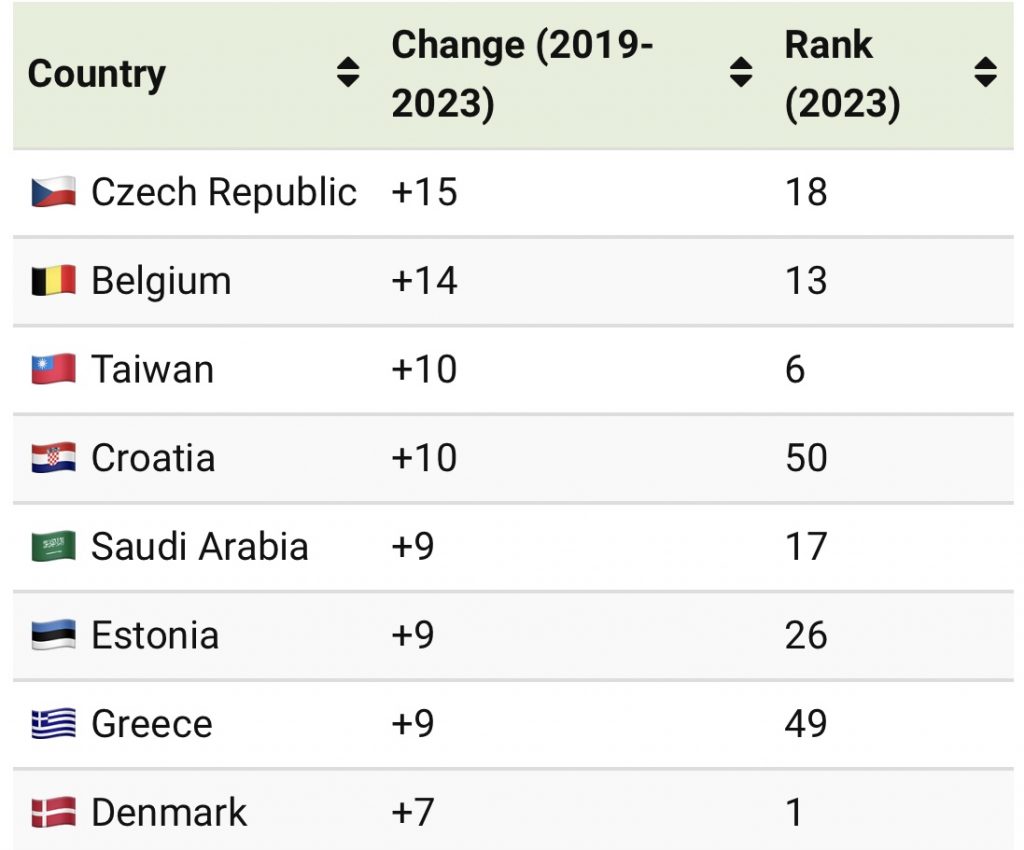The height and width of the screenshot is (850, 1024).
Task: Click the Greece flag icon
Action: coord(53,724)
